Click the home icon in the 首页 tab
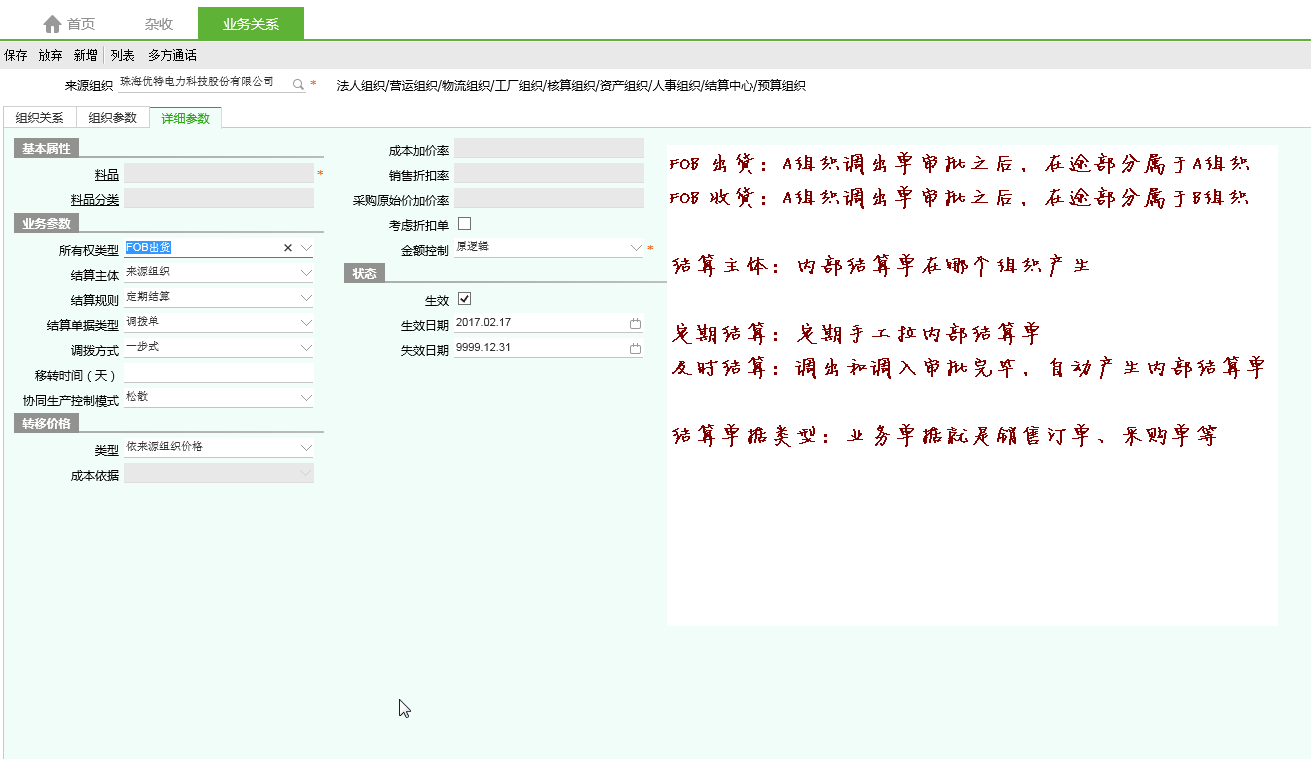Image resolution: width=1311 pixels, height=759 pixels. (52, 24)
